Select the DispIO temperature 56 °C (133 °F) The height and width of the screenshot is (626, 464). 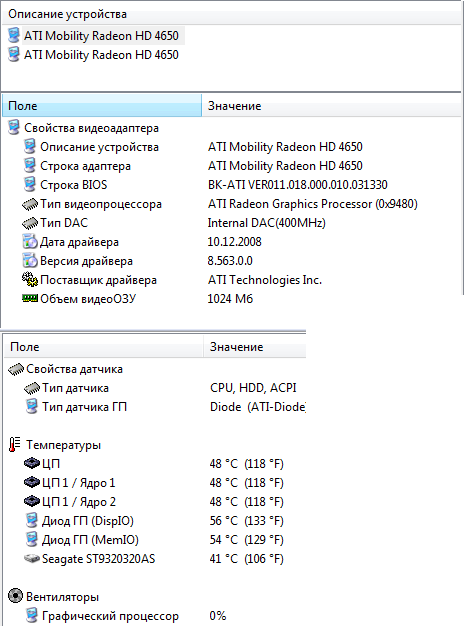[x=246, y=521]
